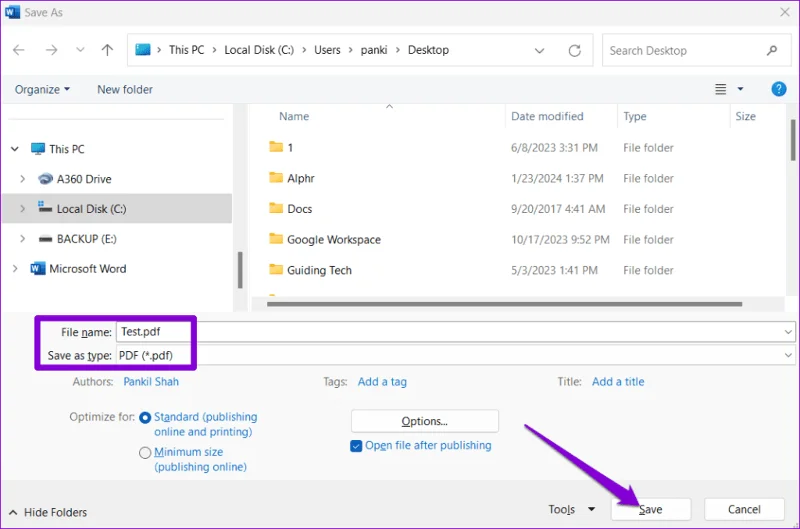Open the Organize menu
800x529 pixels.
tap(42, 90)
